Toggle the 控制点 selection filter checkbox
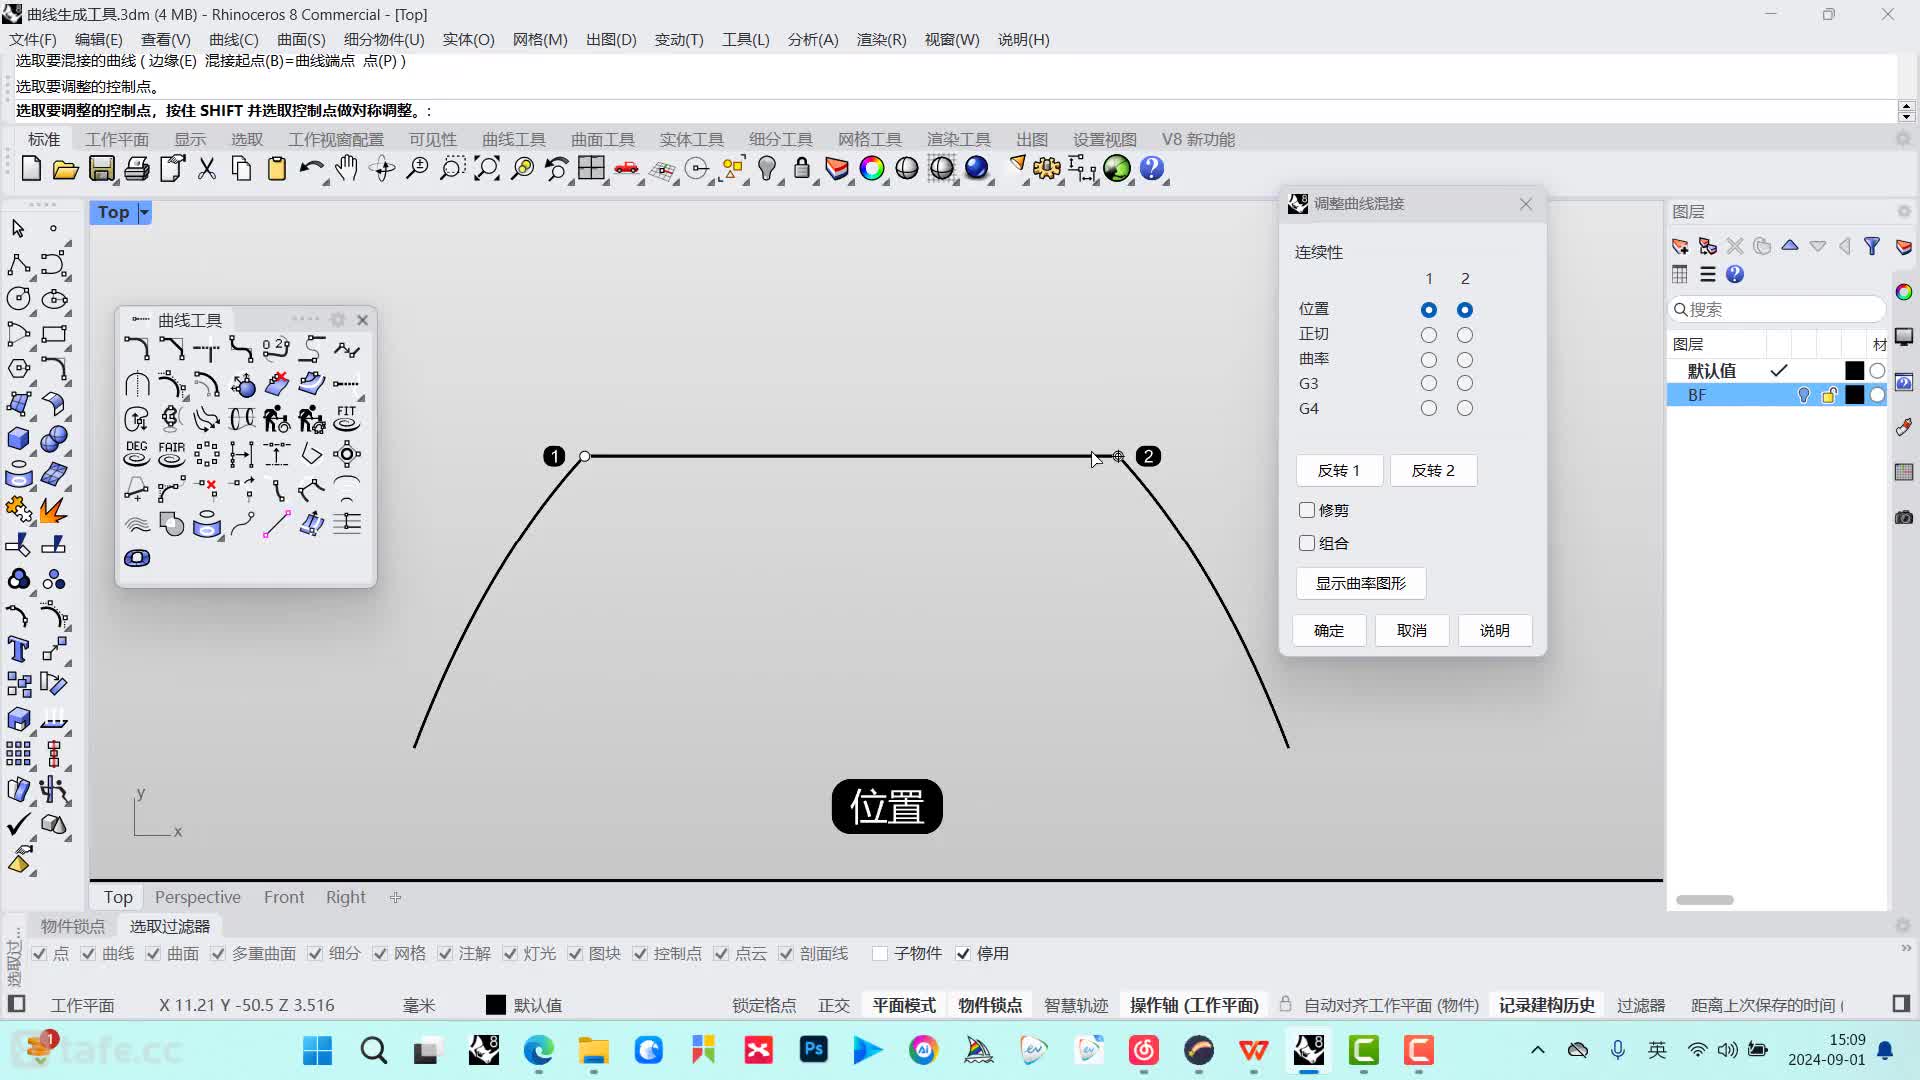 point(640,954)
